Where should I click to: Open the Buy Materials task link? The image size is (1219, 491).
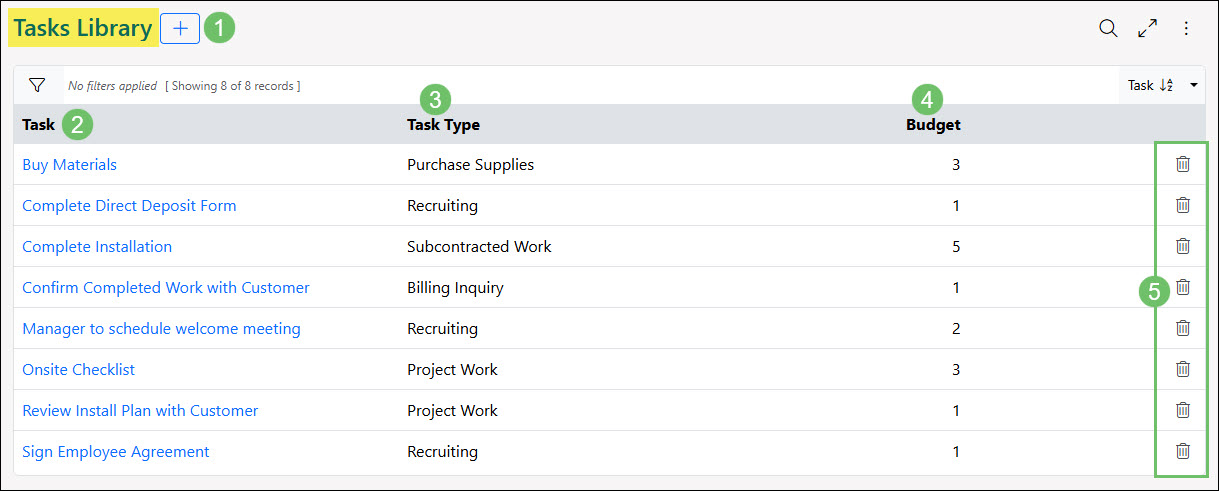point(69,164)
